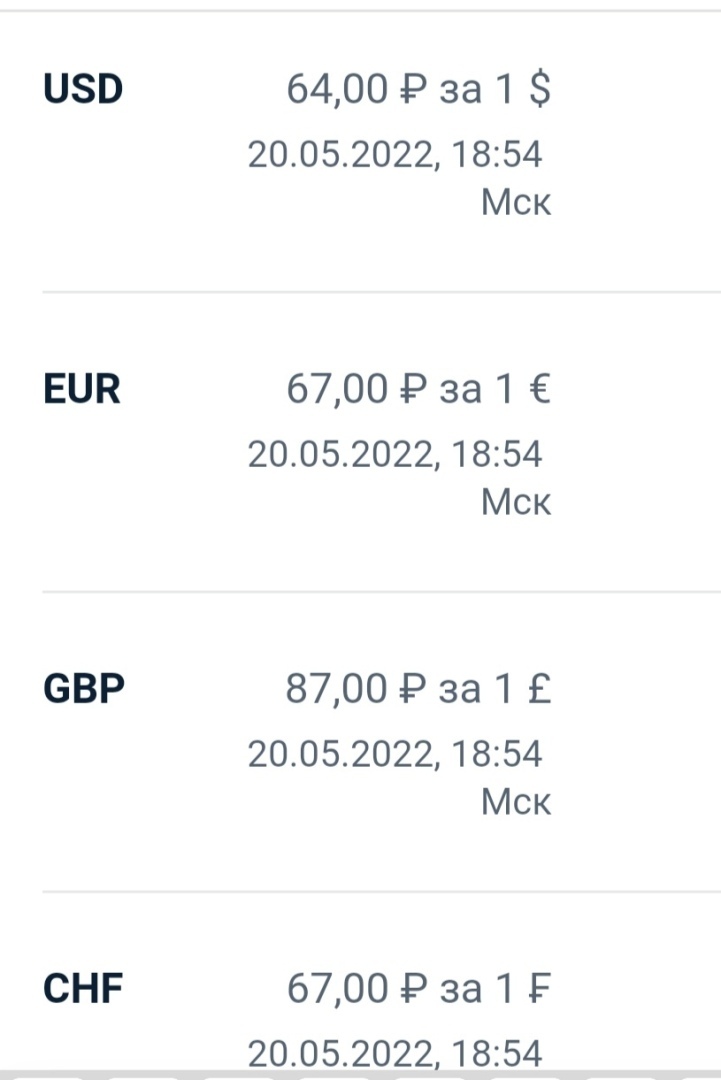Click the dollar sign in USD rate

coord(539,90)
